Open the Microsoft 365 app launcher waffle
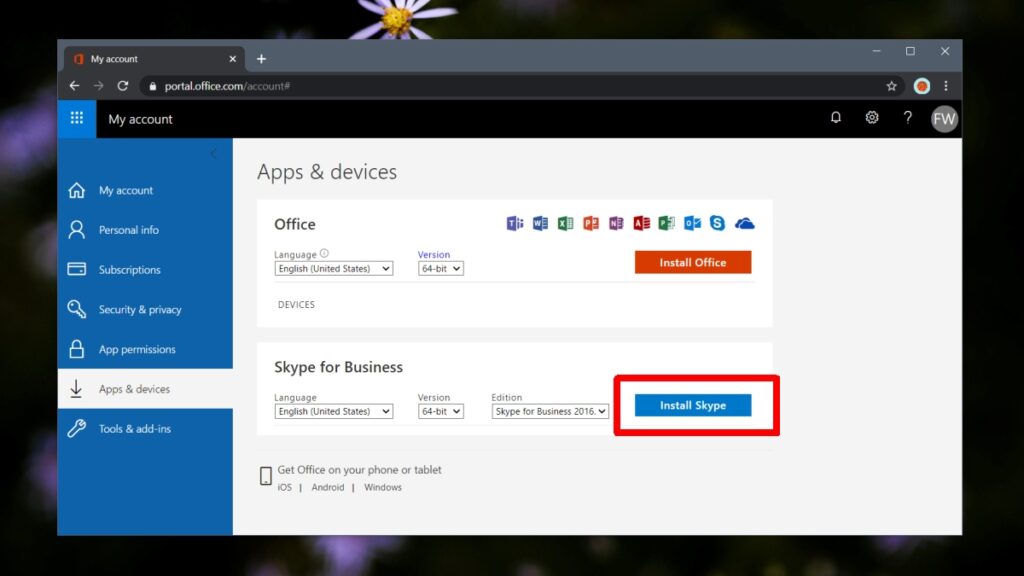Screen dimensions: 1024x576 point(77,119)
